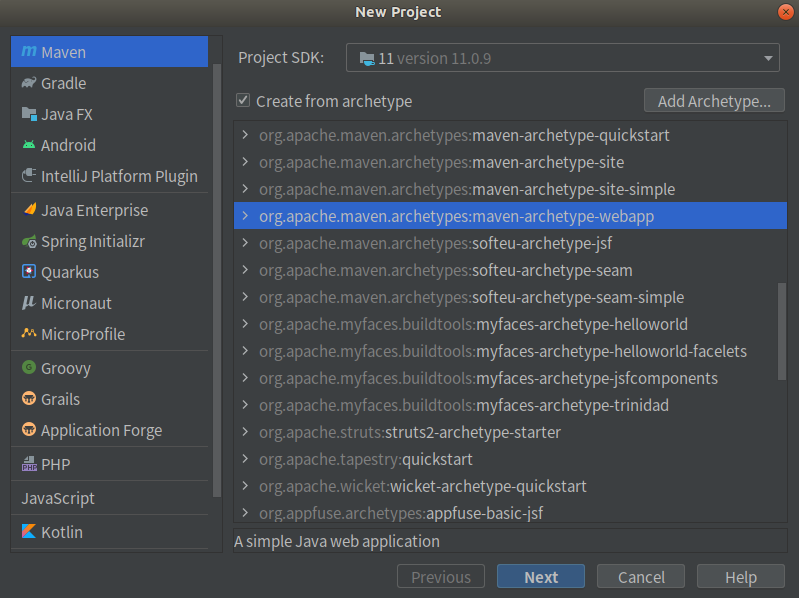The image size is (799, 598).
Task: Click archetype list vertical scrollbar thumb
Action: point(782,331)
